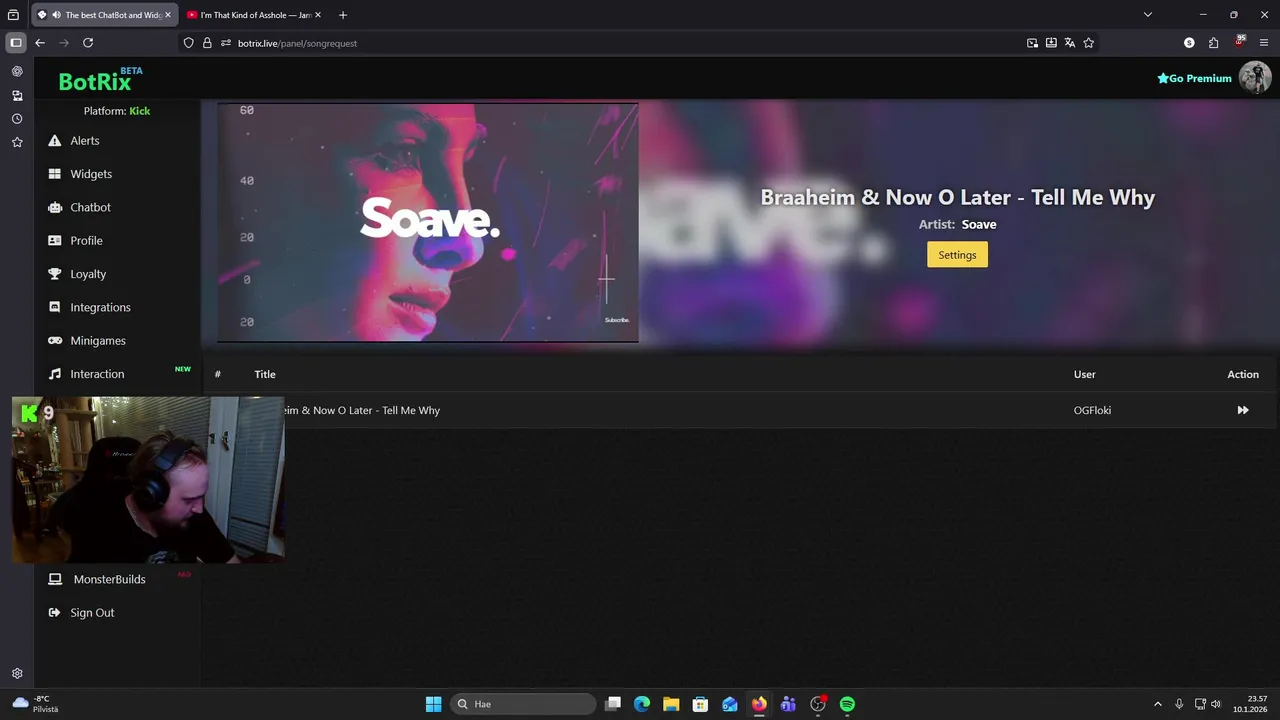Open the Widgets sidebar section
The image size is (1280, 720).
point(90,174)
